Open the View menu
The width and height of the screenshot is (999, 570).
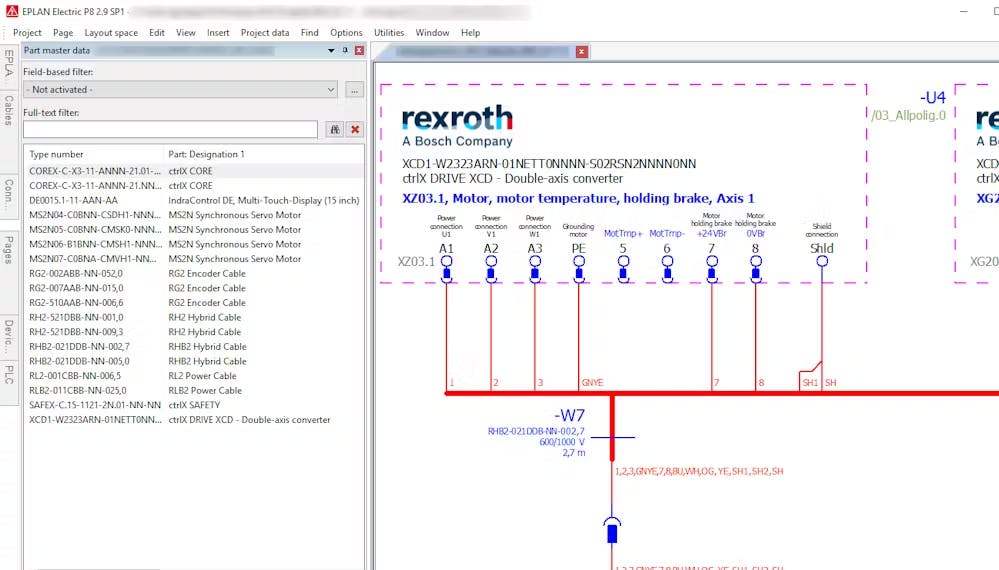(185, 32)
